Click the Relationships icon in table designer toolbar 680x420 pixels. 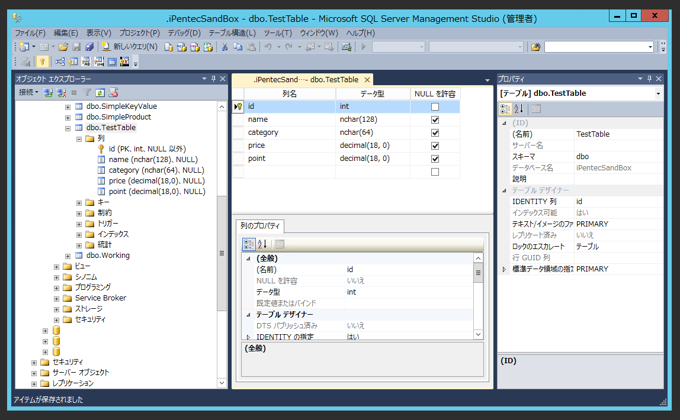point(60,62)
